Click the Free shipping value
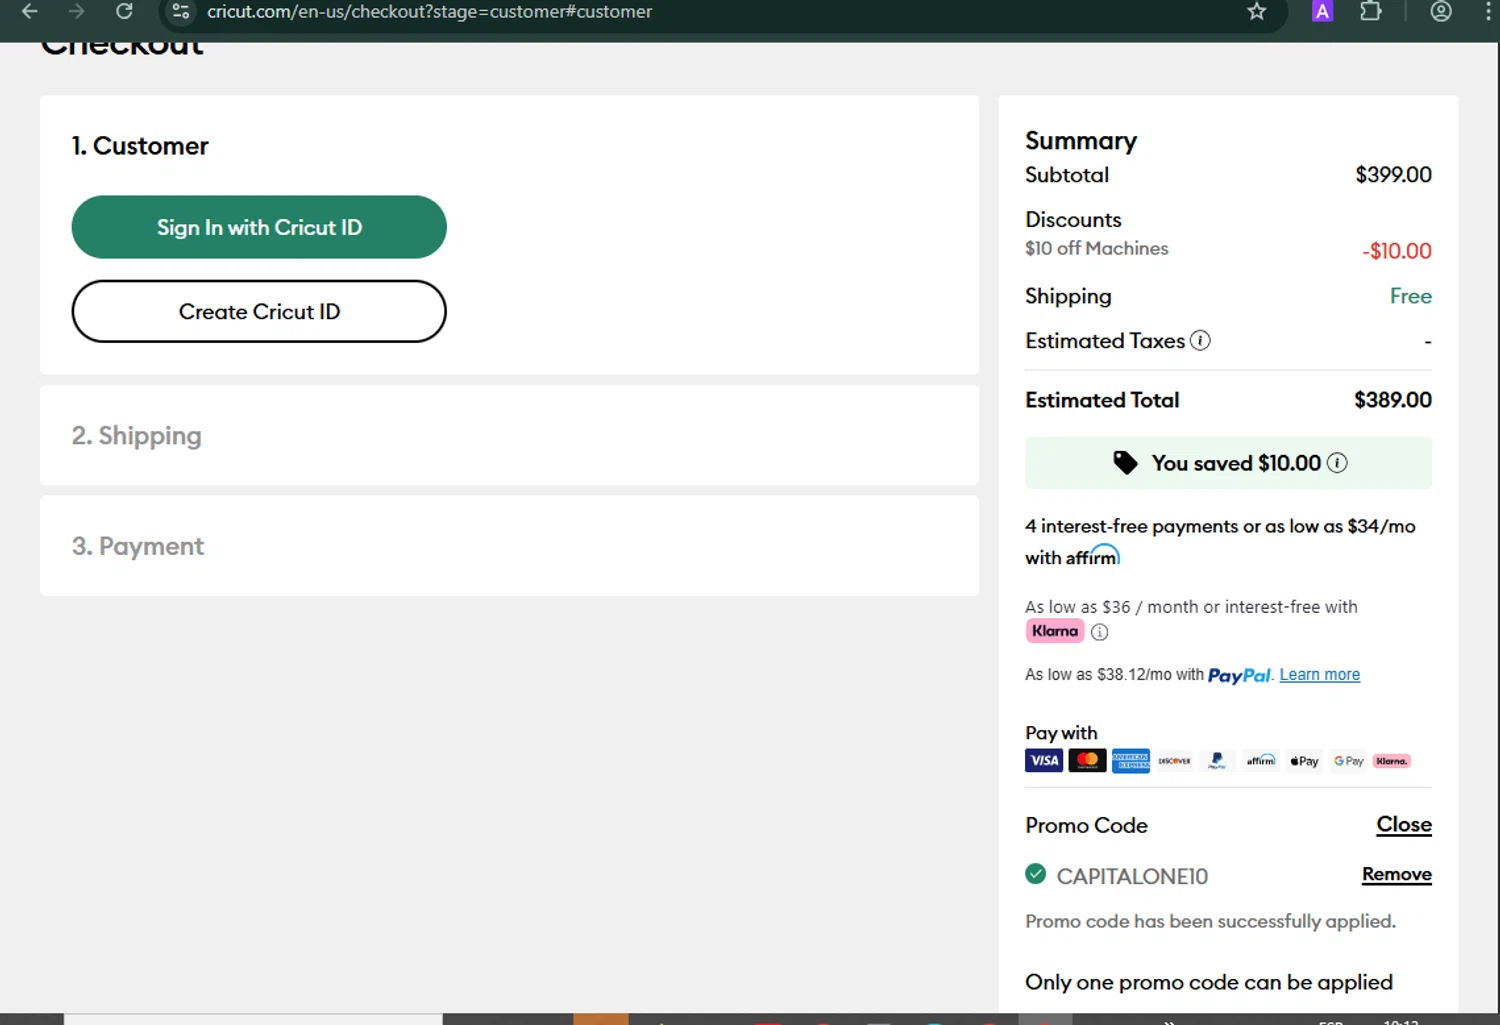1500x1025 pixels. (x=1411, y=296)
